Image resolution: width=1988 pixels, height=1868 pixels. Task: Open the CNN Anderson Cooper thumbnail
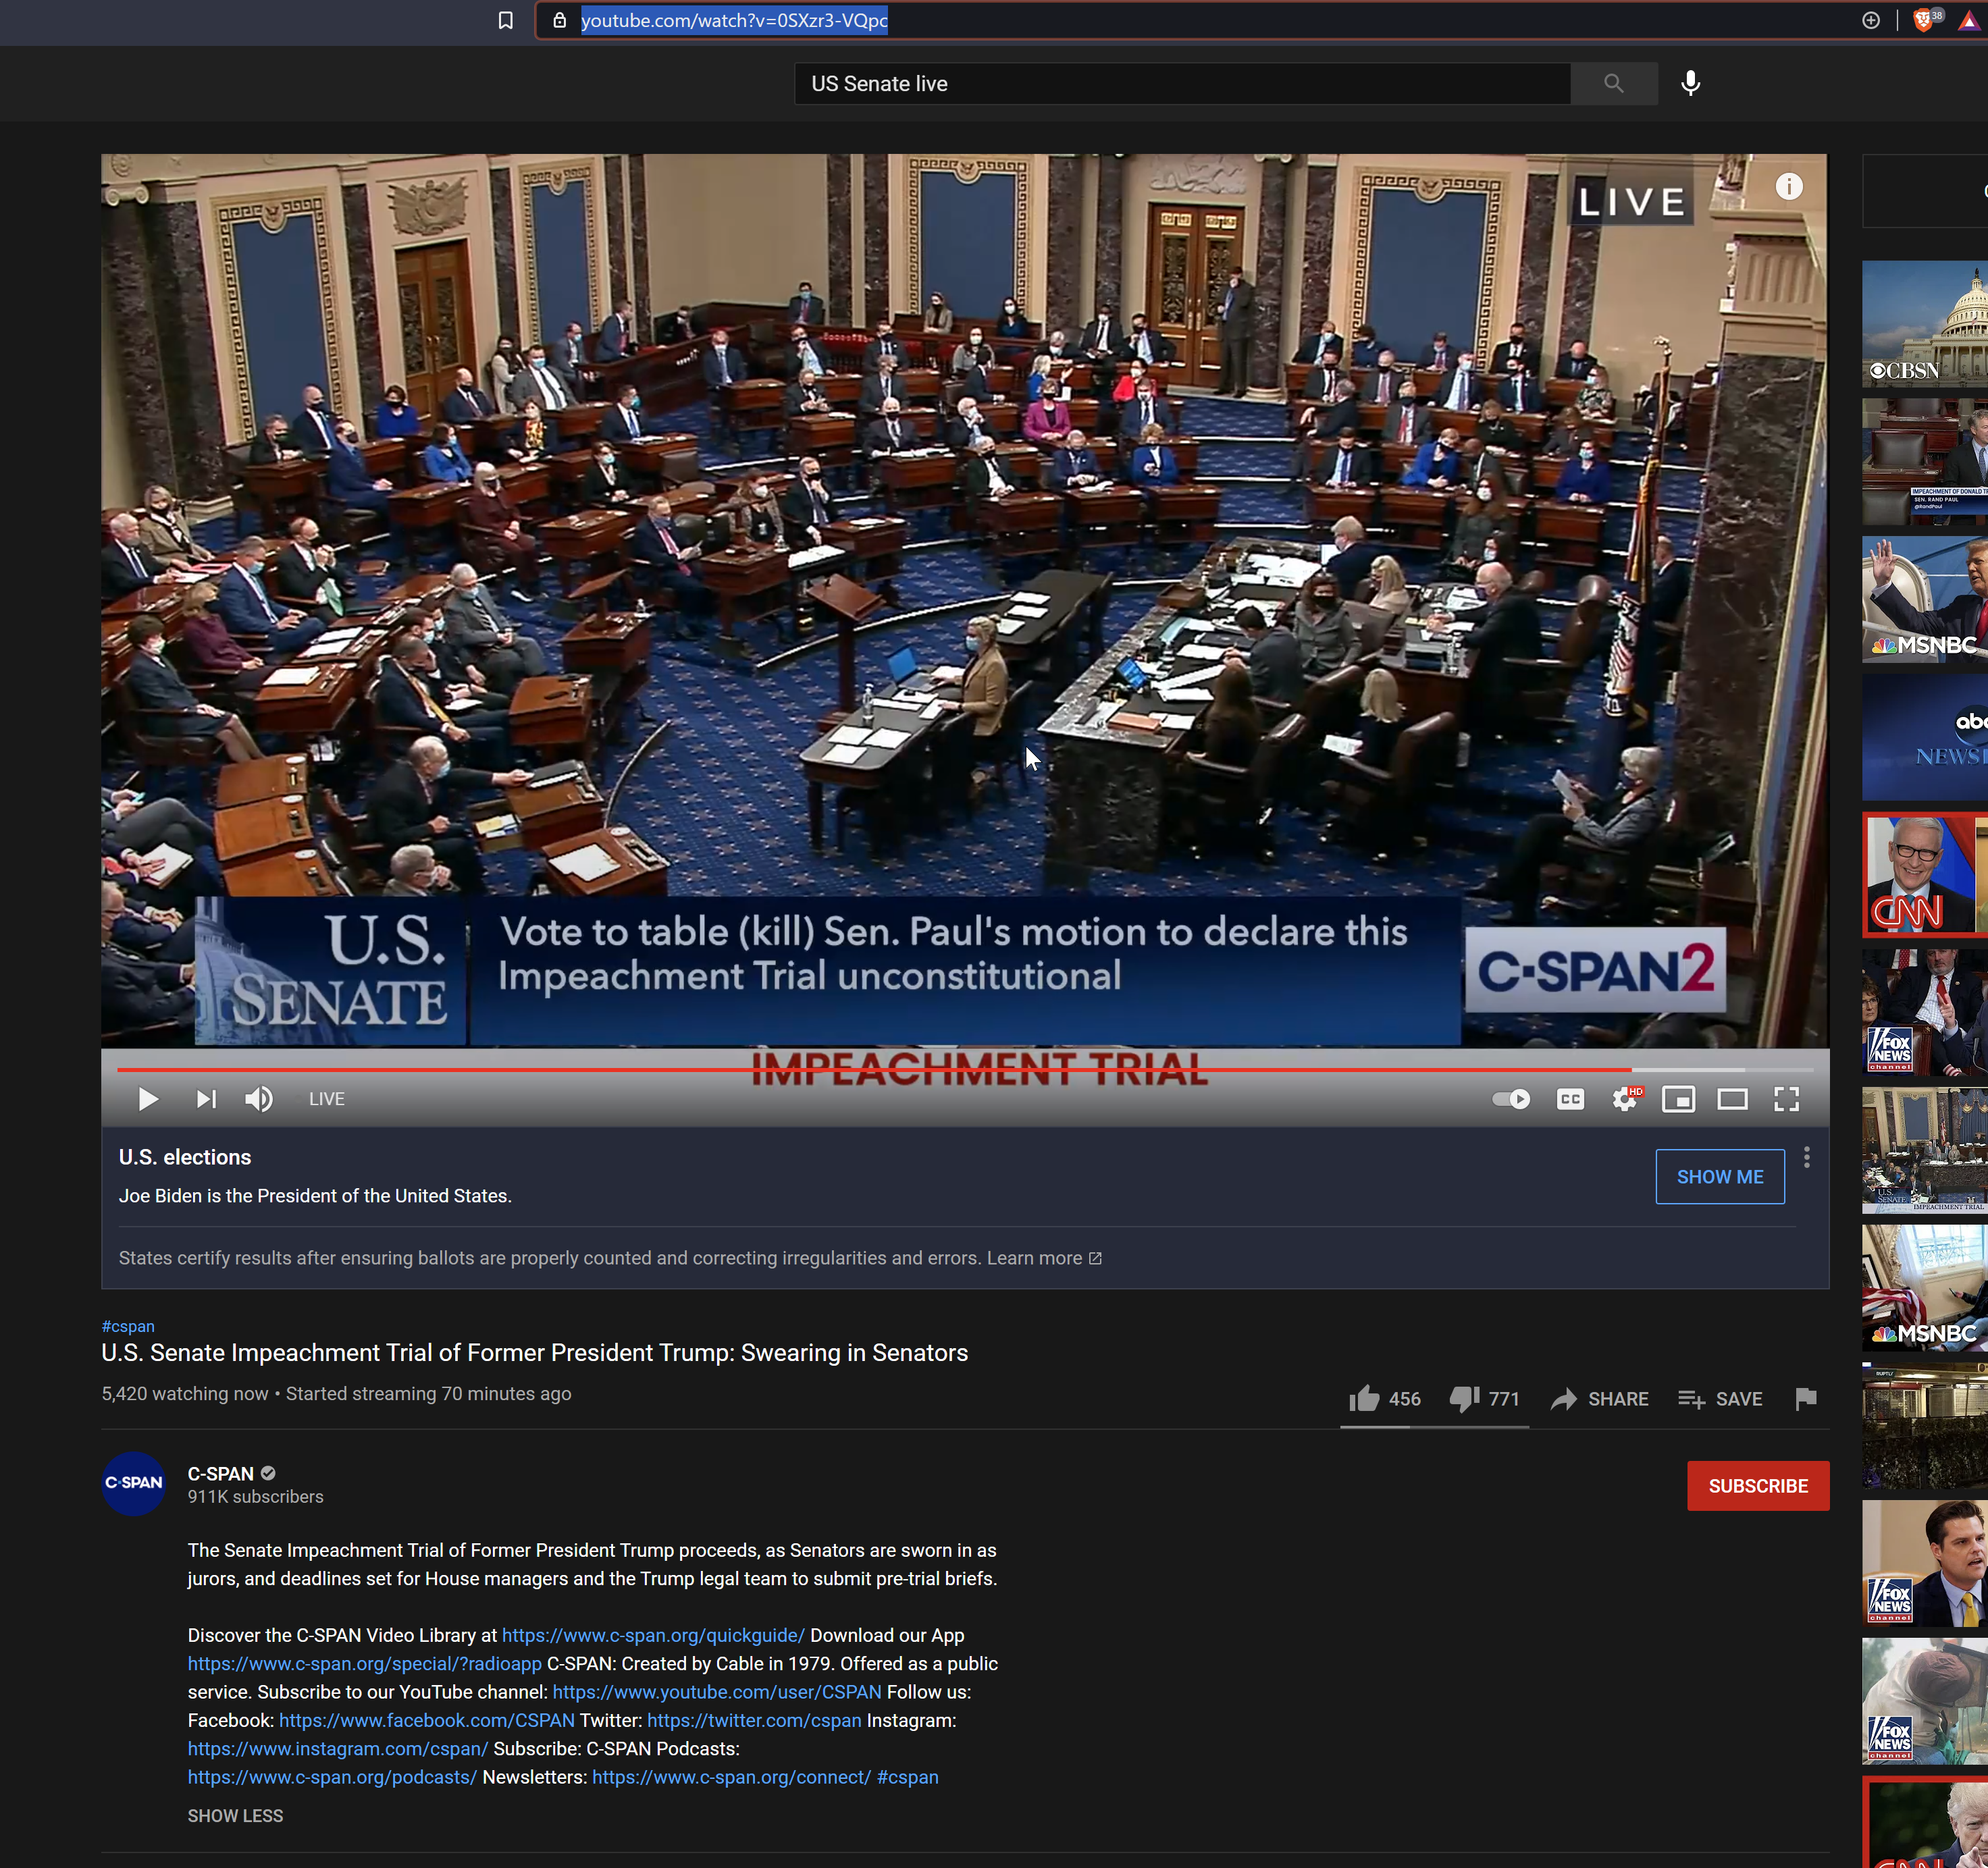(x=1925, y=875)
